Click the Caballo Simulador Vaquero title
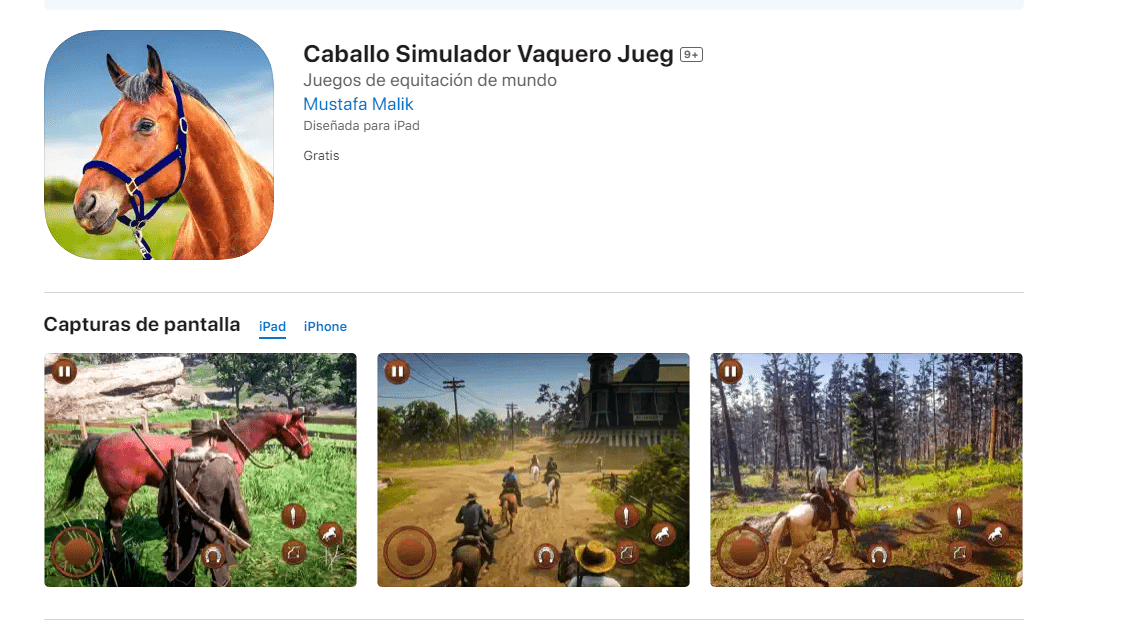Viewport: 1124px width, 639px height. click(488, 54)
